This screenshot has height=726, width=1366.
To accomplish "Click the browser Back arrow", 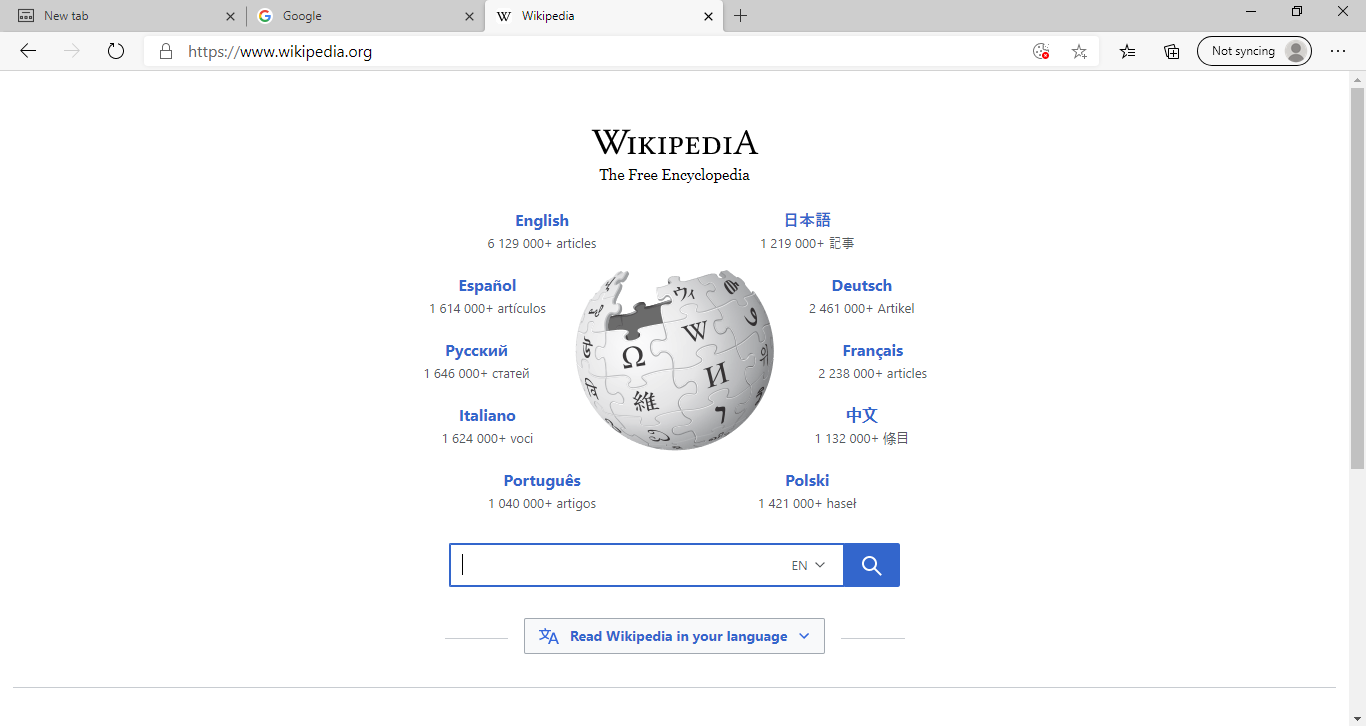I will tap(28, 51).
